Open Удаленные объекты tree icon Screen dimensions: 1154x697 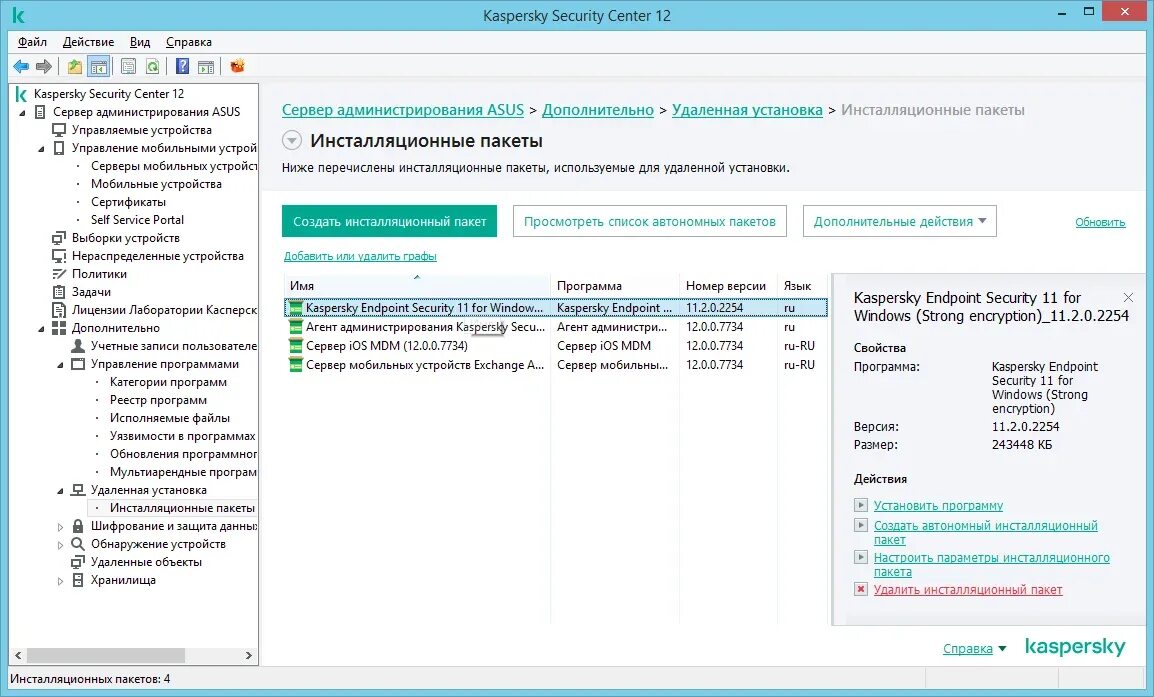coord(78,562)
